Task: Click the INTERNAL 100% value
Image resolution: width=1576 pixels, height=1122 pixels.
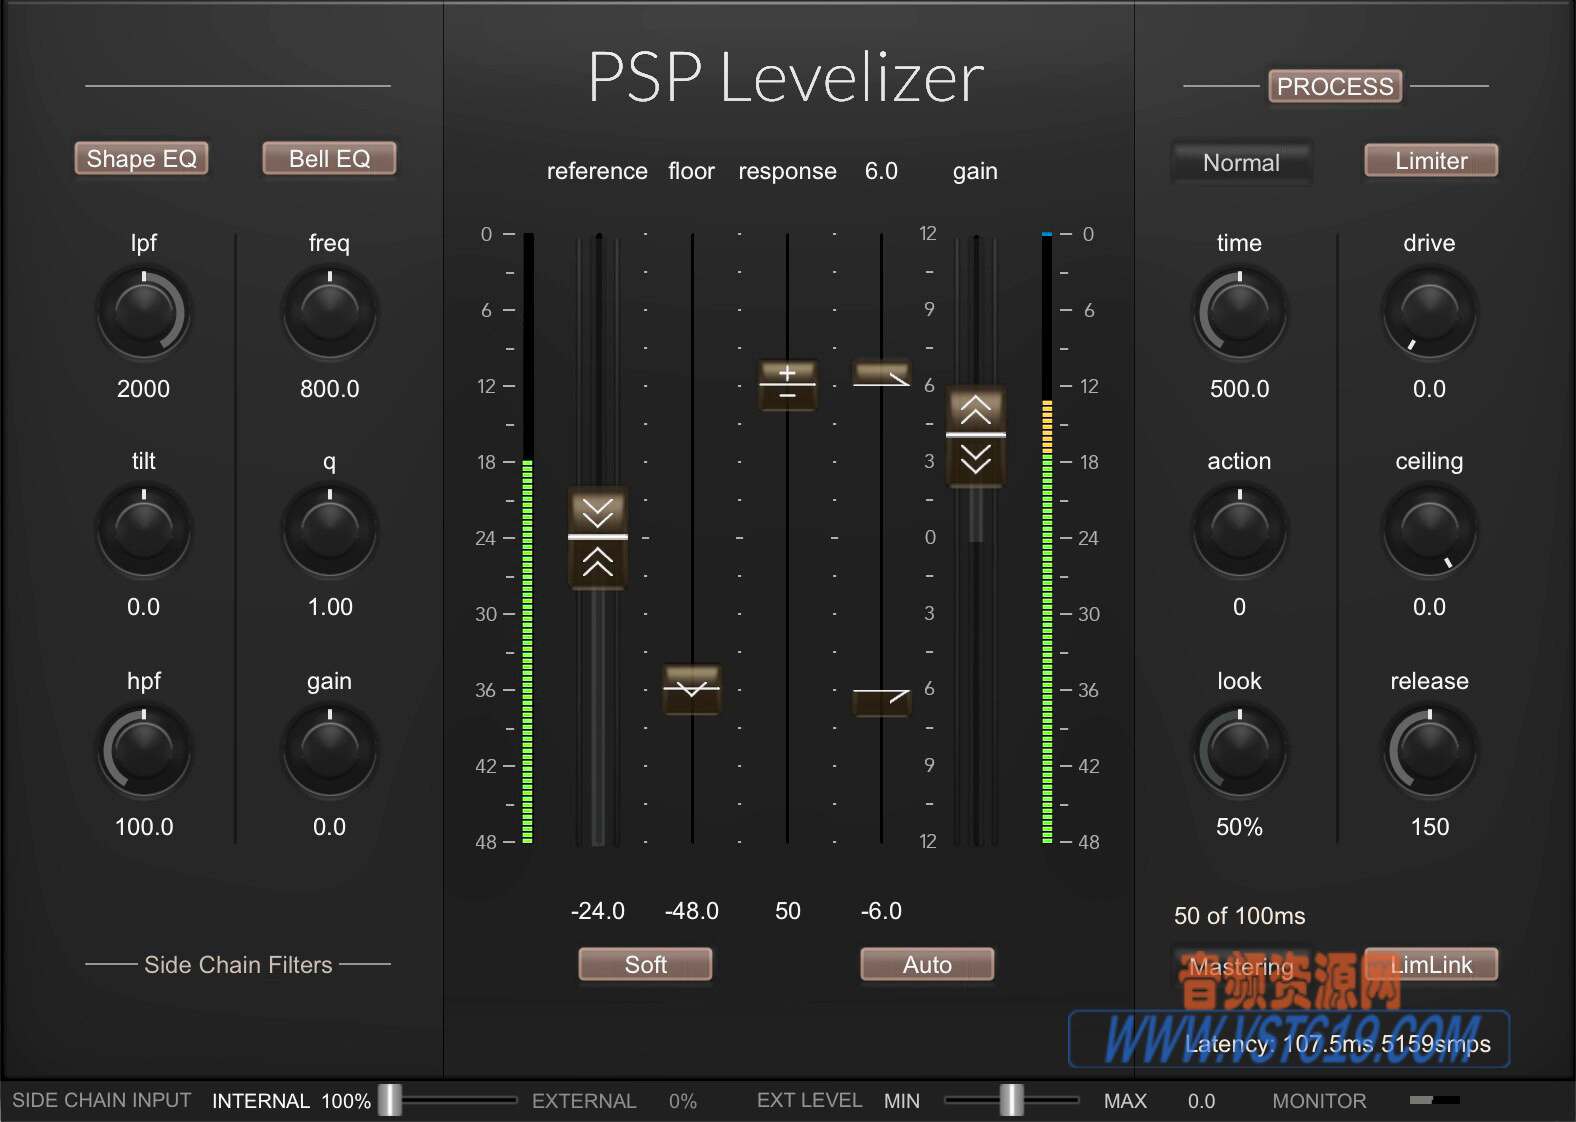Action: pyautogui.click(x=346, y=1101)
